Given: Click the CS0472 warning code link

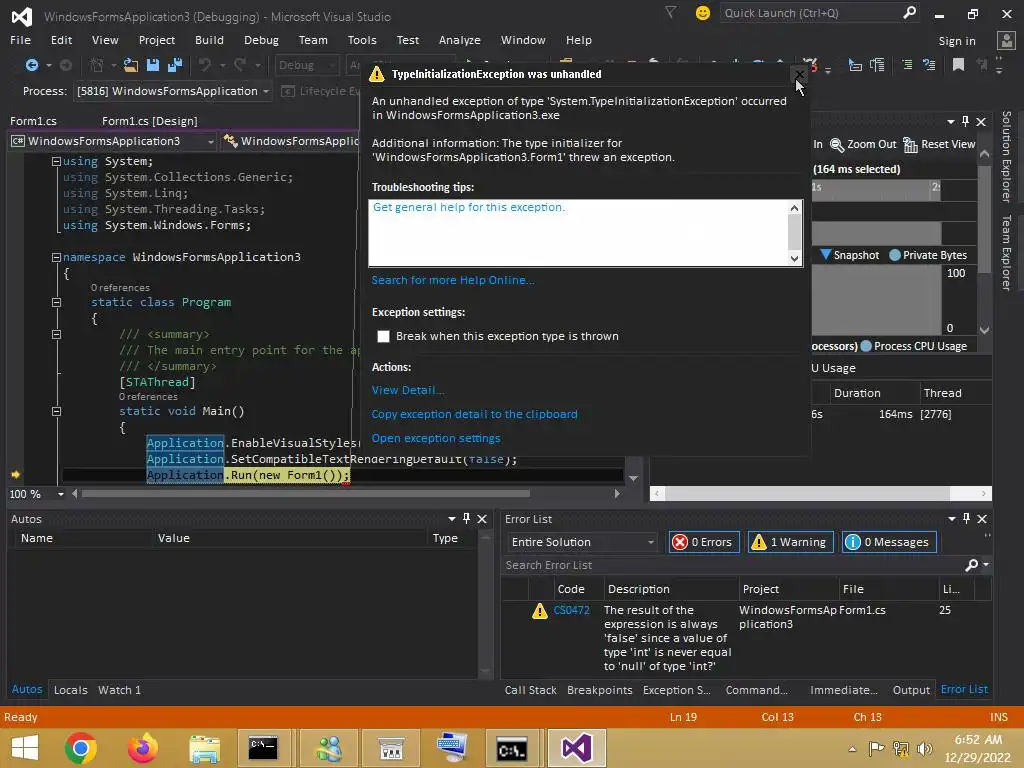Looking at the screenshot, I should (x=571, y=610).
